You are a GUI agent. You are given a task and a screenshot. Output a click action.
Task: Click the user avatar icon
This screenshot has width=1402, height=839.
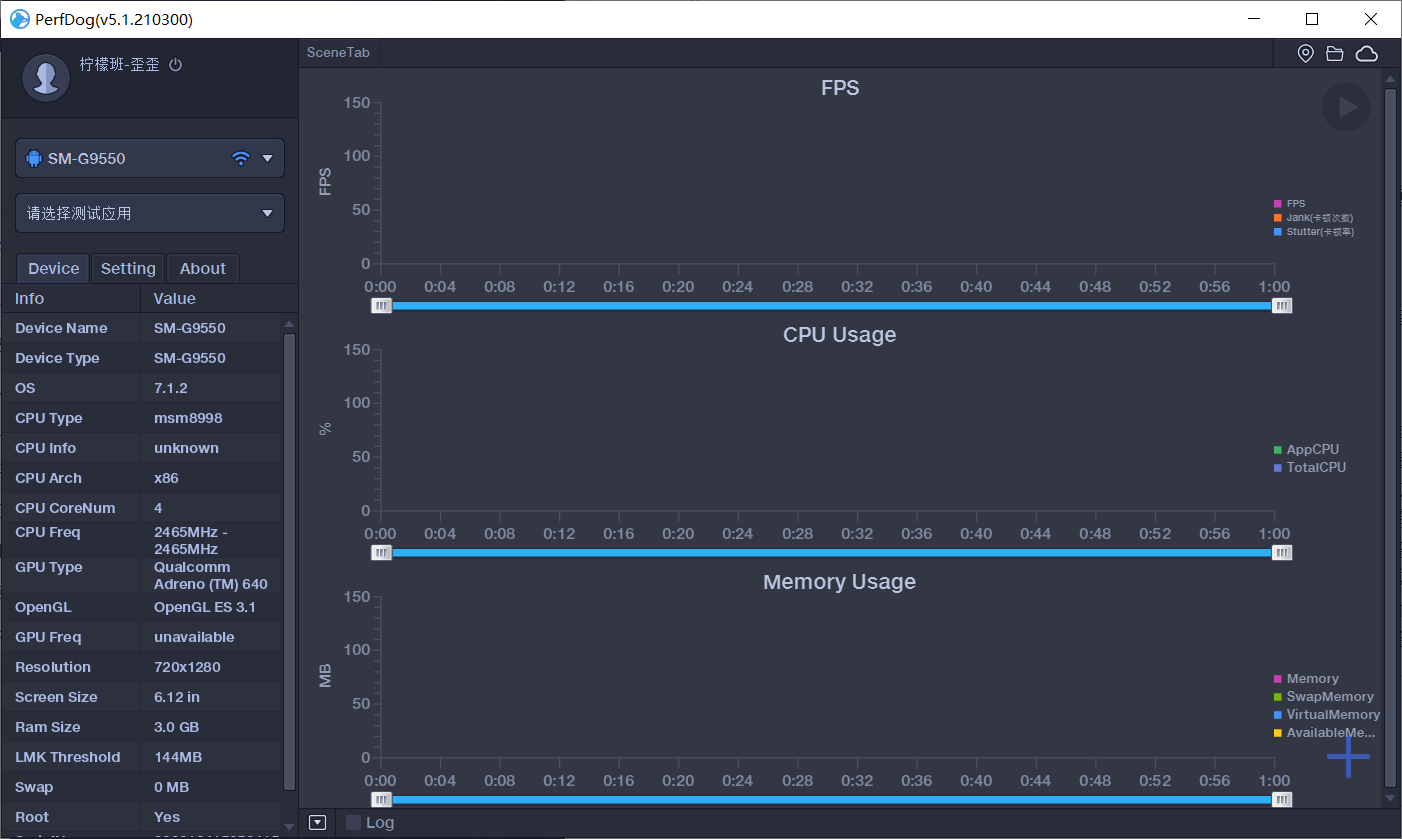click(x=45, y=78)
